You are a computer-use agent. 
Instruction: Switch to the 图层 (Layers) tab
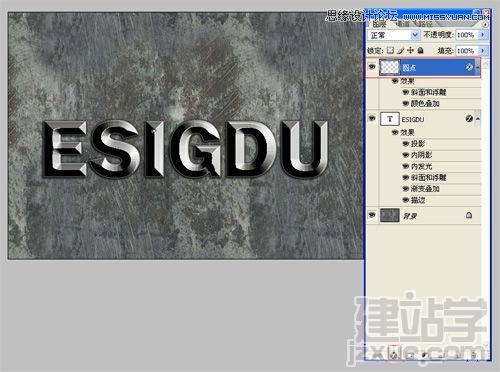click(380, 24)
